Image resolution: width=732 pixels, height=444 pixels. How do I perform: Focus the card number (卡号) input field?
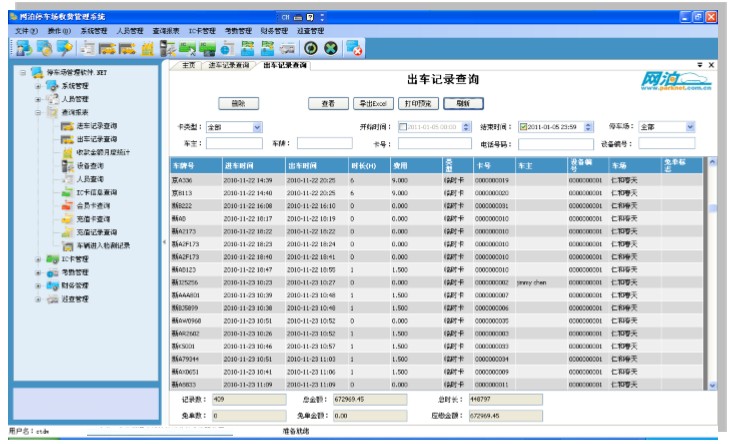[435, 144]
